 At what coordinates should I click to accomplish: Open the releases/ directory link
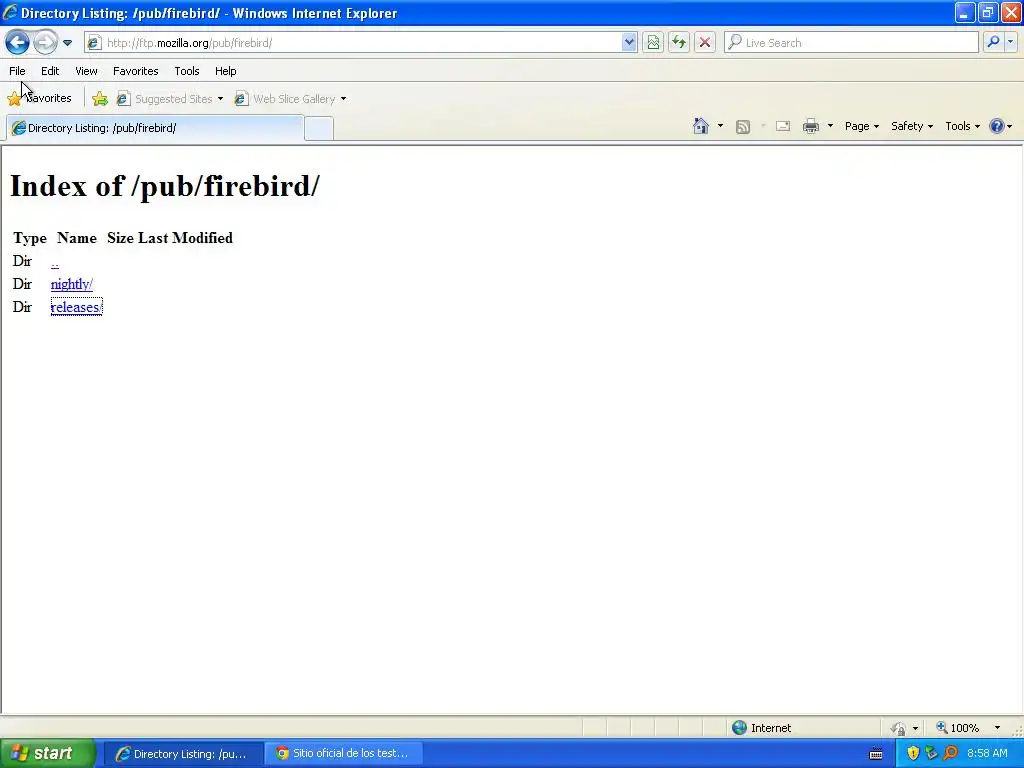76,307
